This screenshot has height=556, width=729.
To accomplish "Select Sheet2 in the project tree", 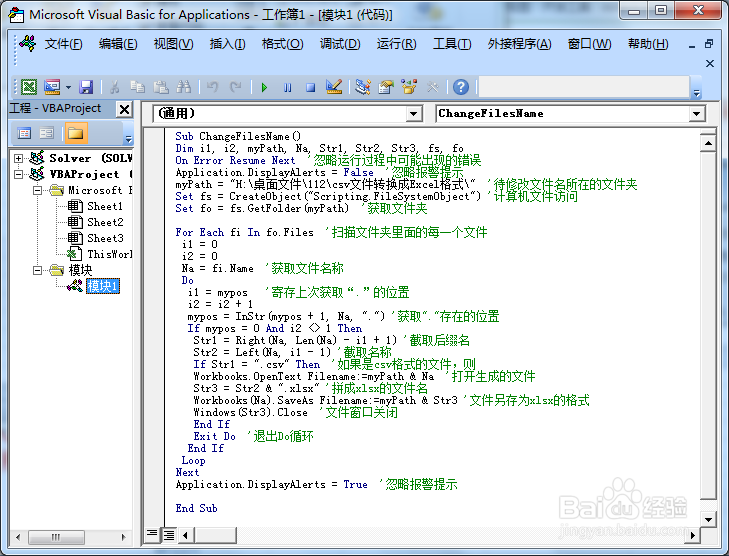I will tap(105, 222).
